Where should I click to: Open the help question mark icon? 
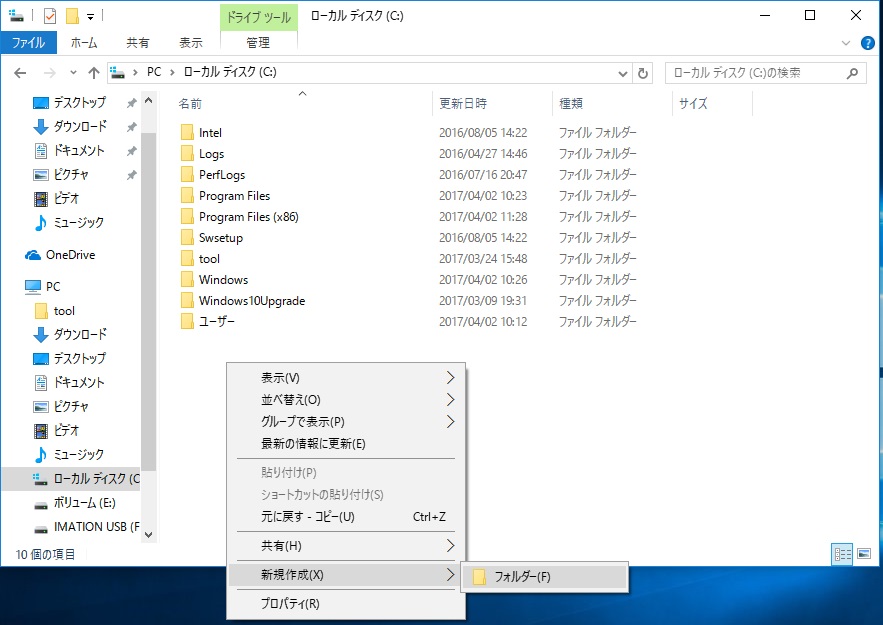tap(869, 43)
